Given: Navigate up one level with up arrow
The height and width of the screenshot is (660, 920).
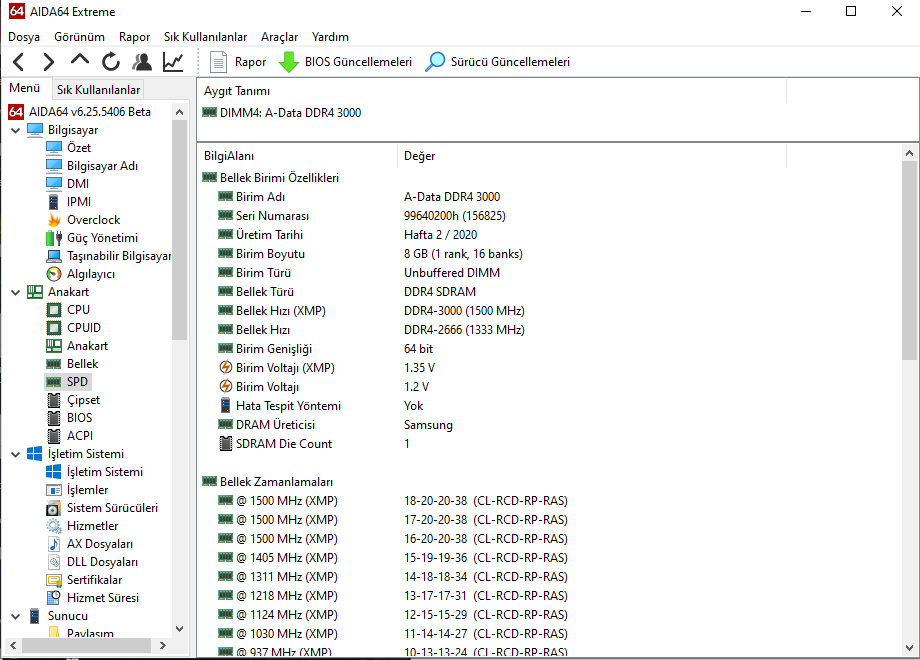Looking at the screenshot, I should pyautogui.click(x=80, y=60).
